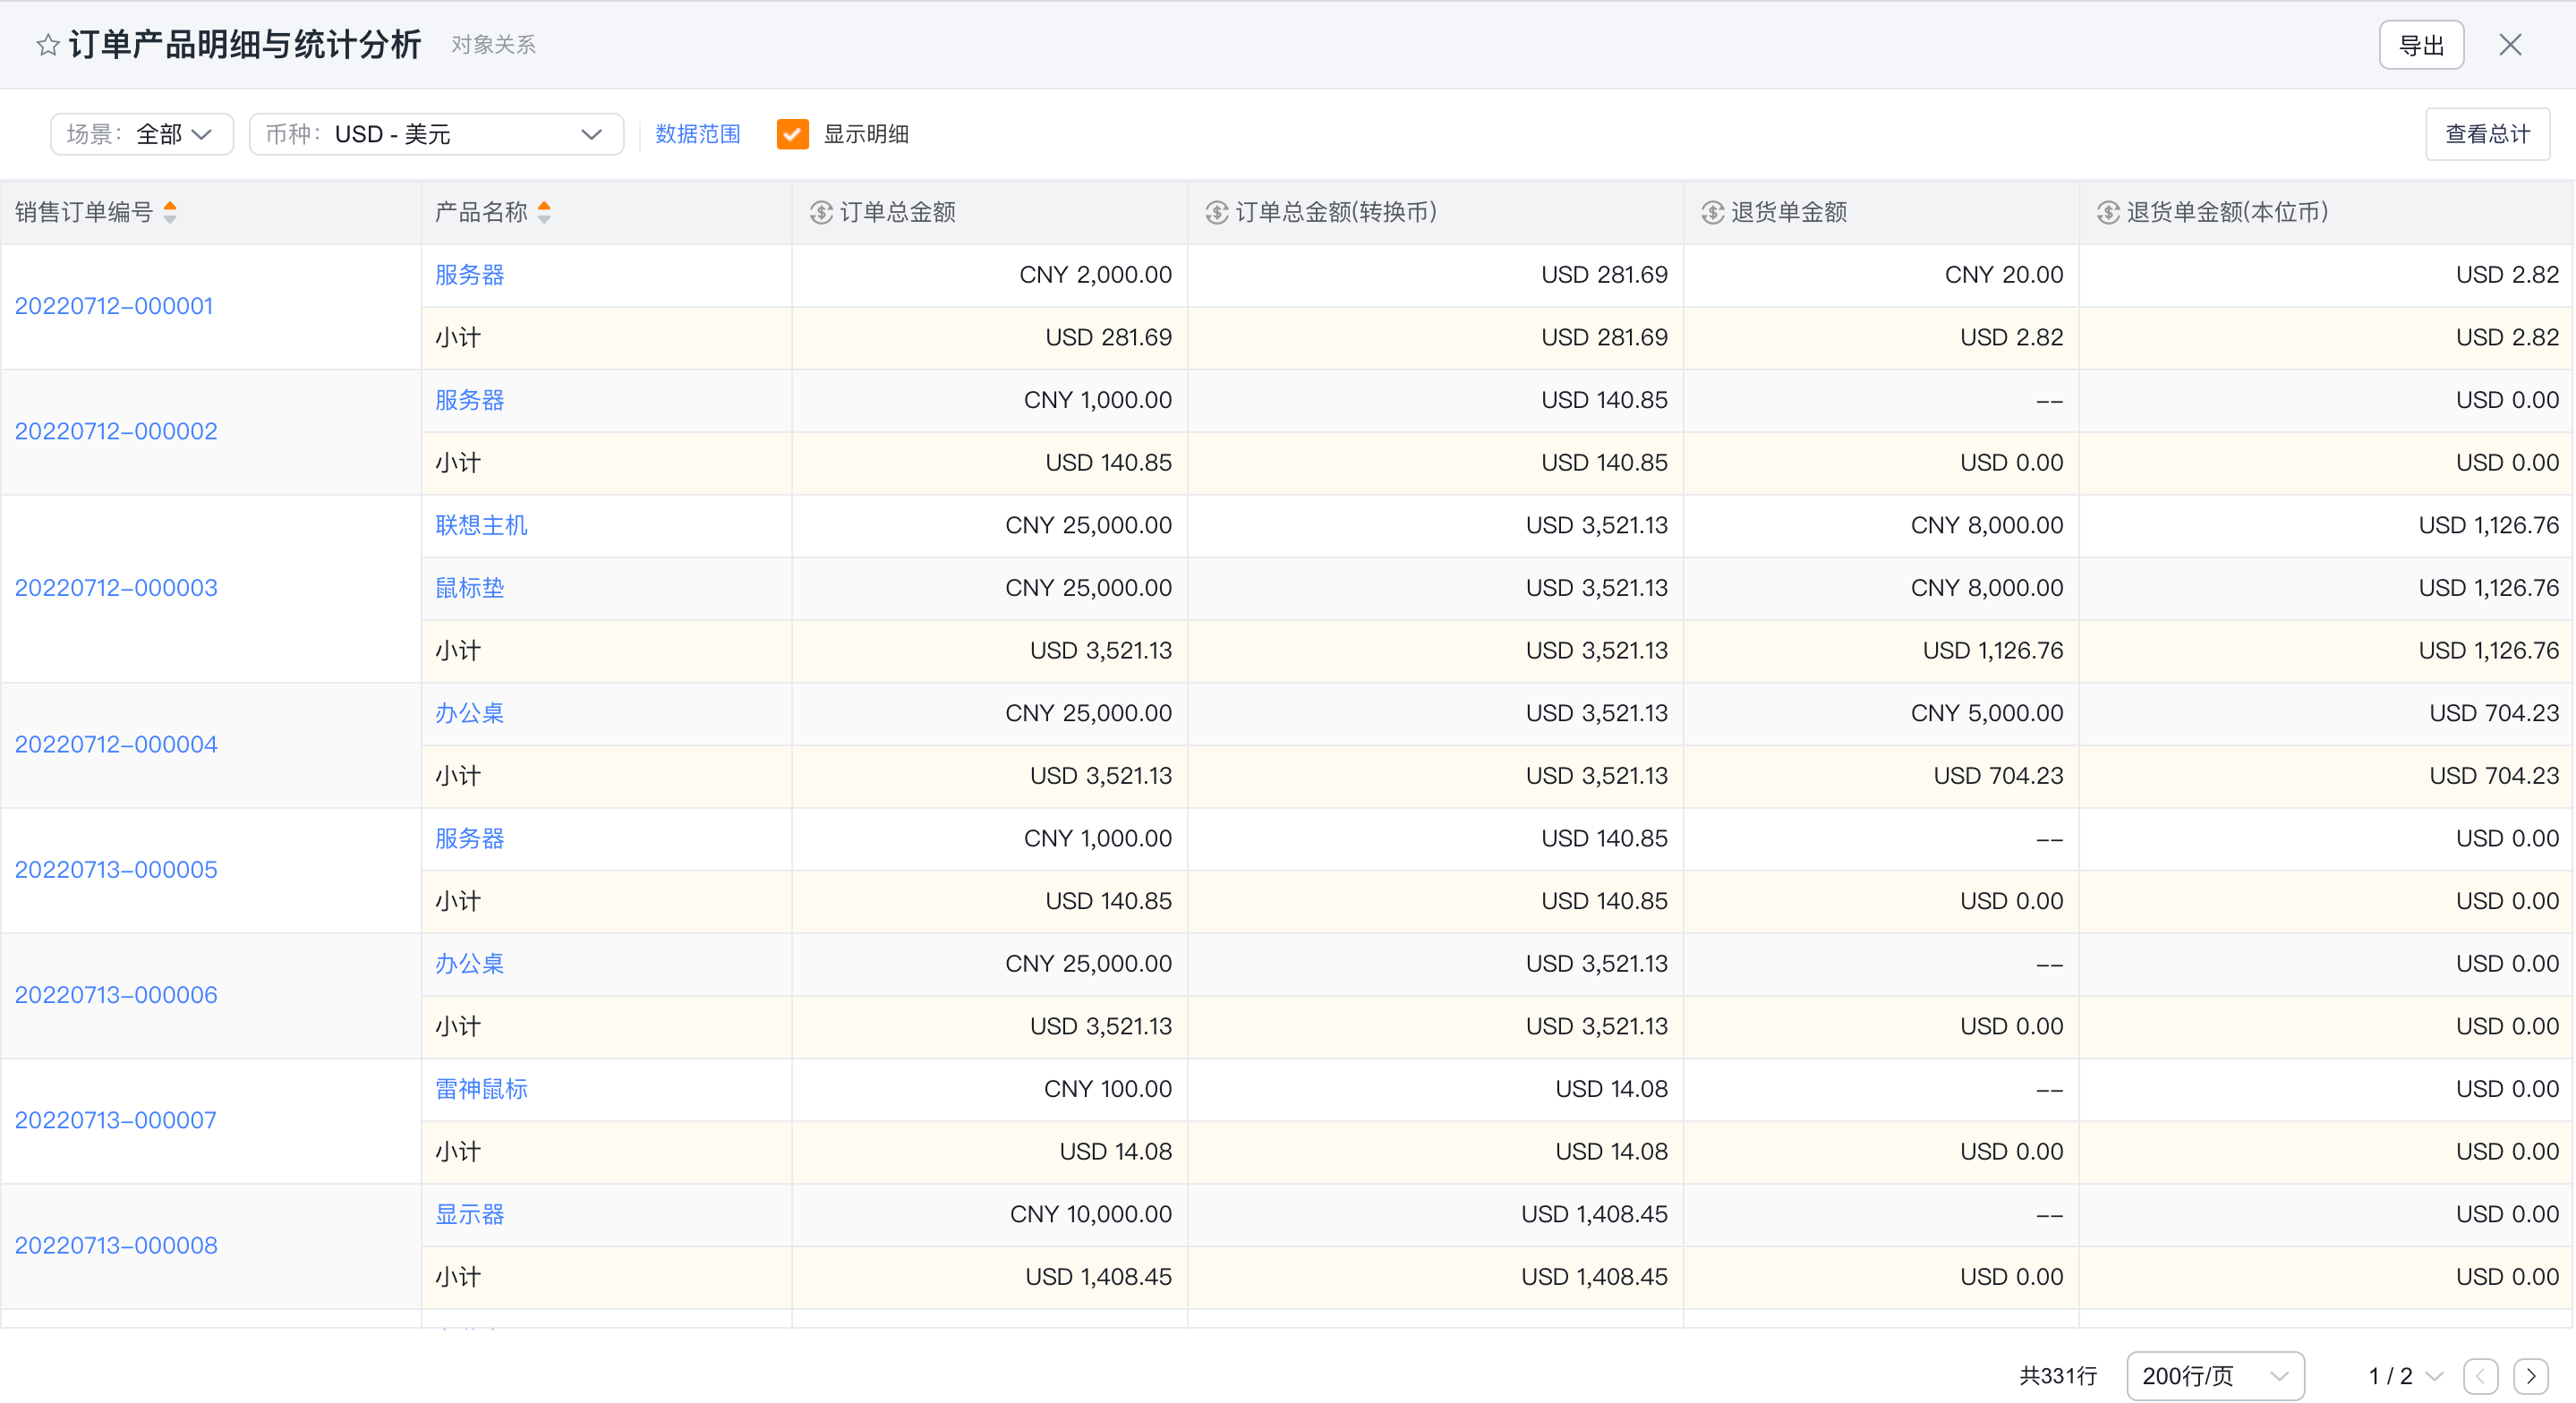Open order 20220712-000003 link
Viewport: 2576px width, 1403px height.
pos(116,588)
